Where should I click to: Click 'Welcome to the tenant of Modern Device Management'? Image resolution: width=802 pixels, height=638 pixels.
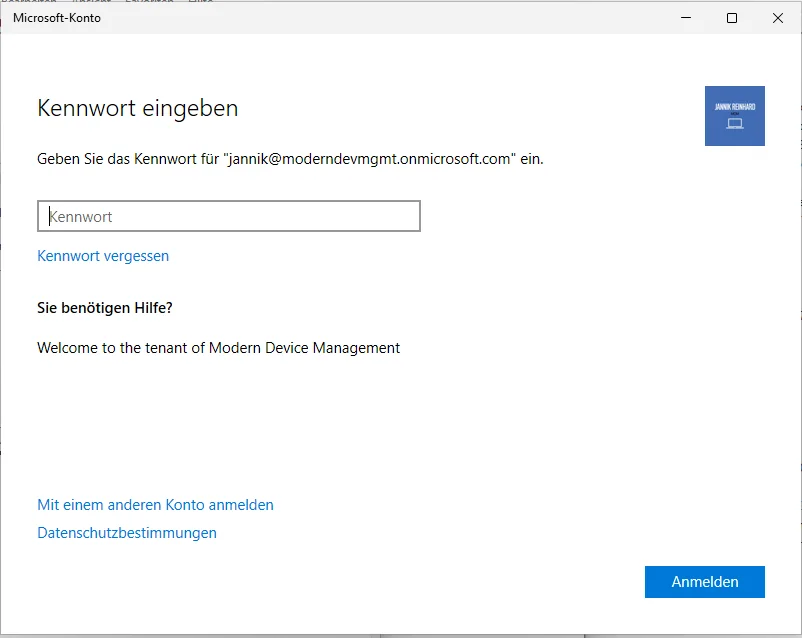tap(218, 348)
